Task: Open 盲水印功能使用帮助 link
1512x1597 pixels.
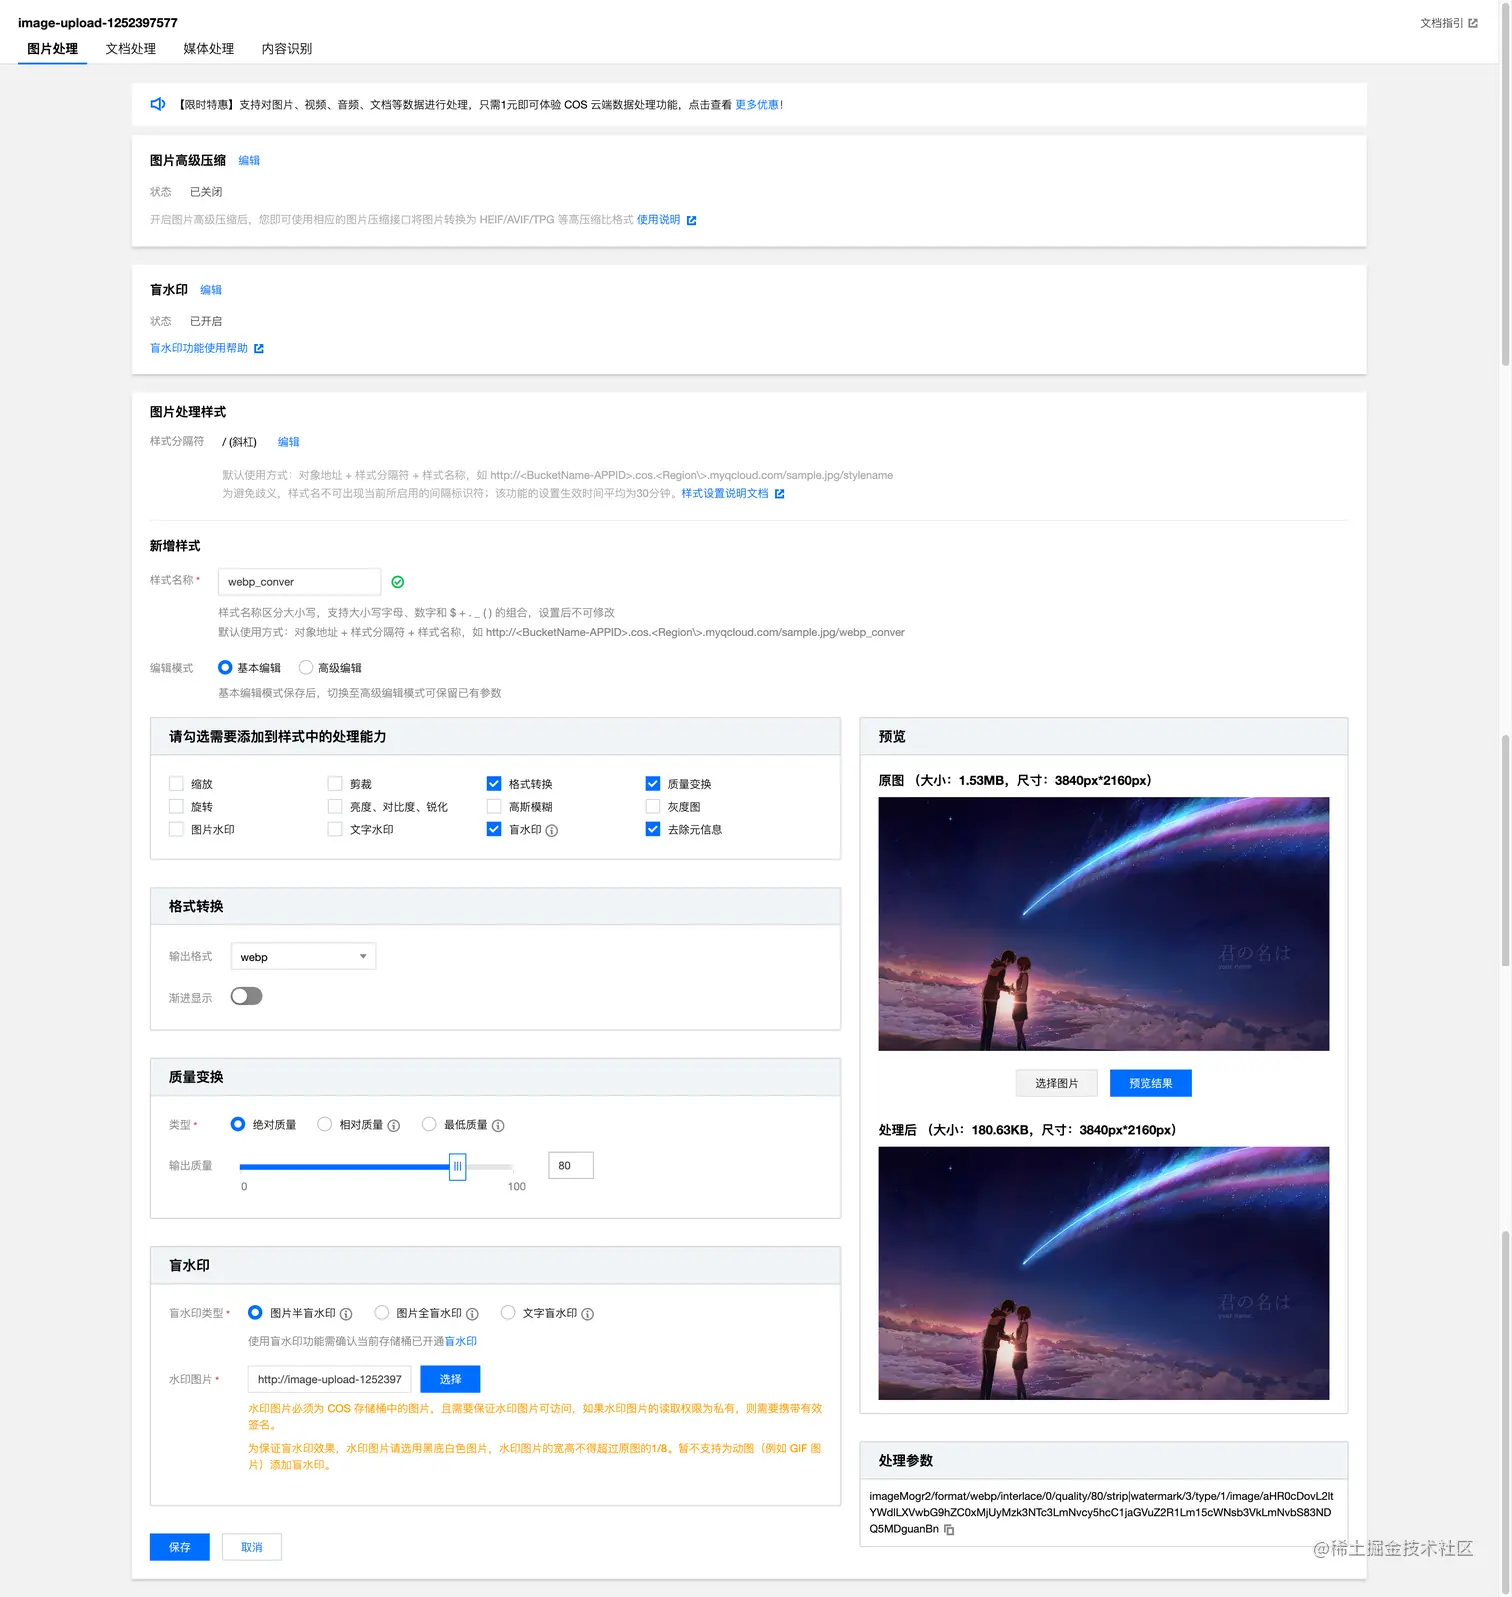Action: pyautogui.click(x=199, y=348)
